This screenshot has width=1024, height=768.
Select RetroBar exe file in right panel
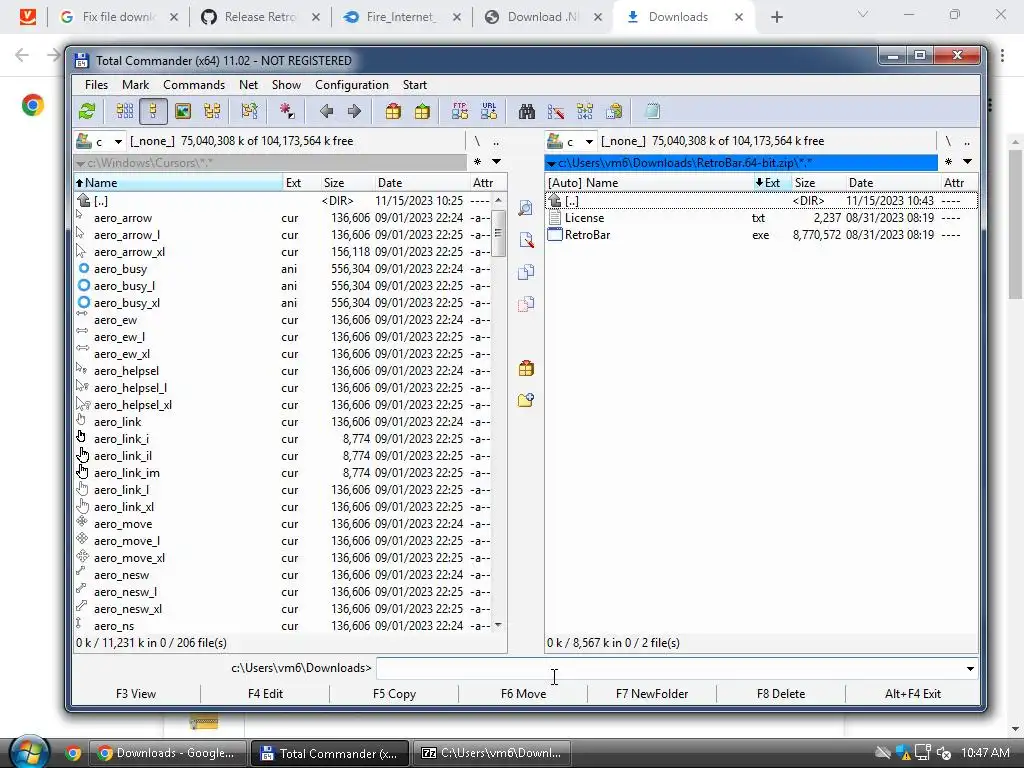coord(761,235)
